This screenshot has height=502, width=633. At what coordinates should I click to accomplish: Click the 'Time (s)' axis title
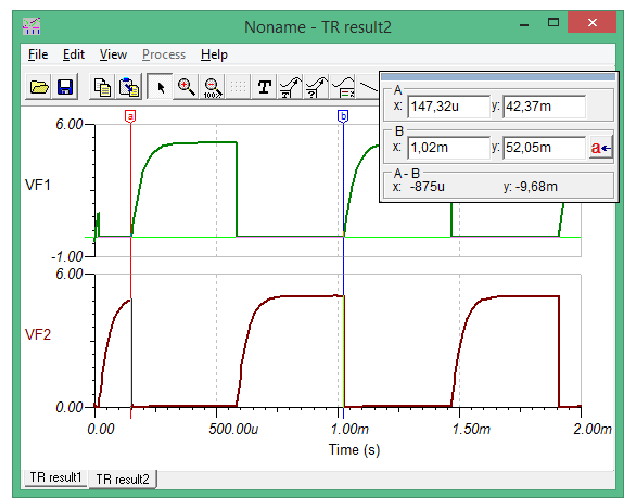point(354,450)
